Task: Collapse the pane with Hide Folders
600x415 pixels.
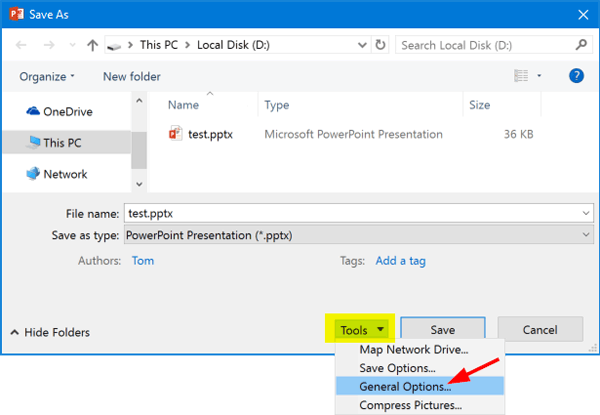Action: coord(50,332)
